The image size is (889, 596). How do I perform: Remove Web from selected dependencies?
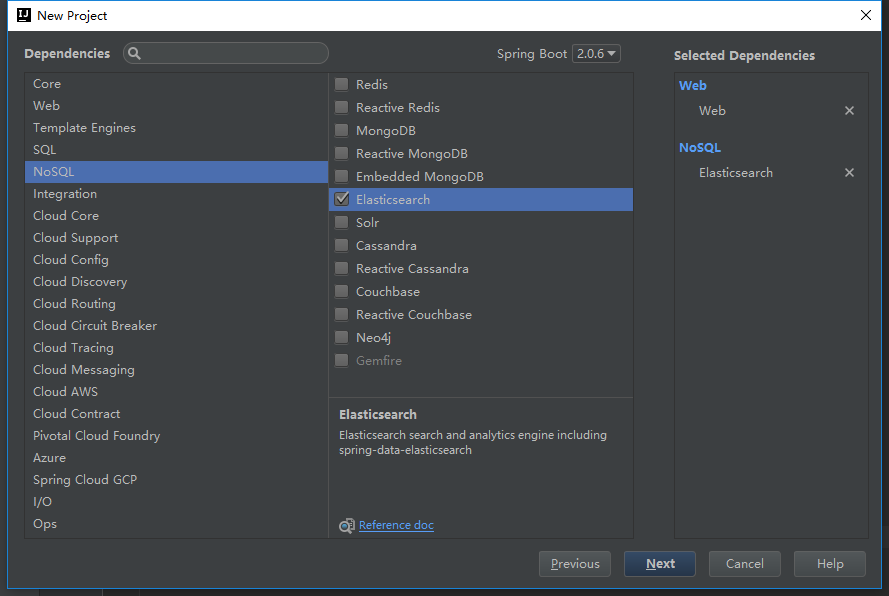[x=849, y=111]
